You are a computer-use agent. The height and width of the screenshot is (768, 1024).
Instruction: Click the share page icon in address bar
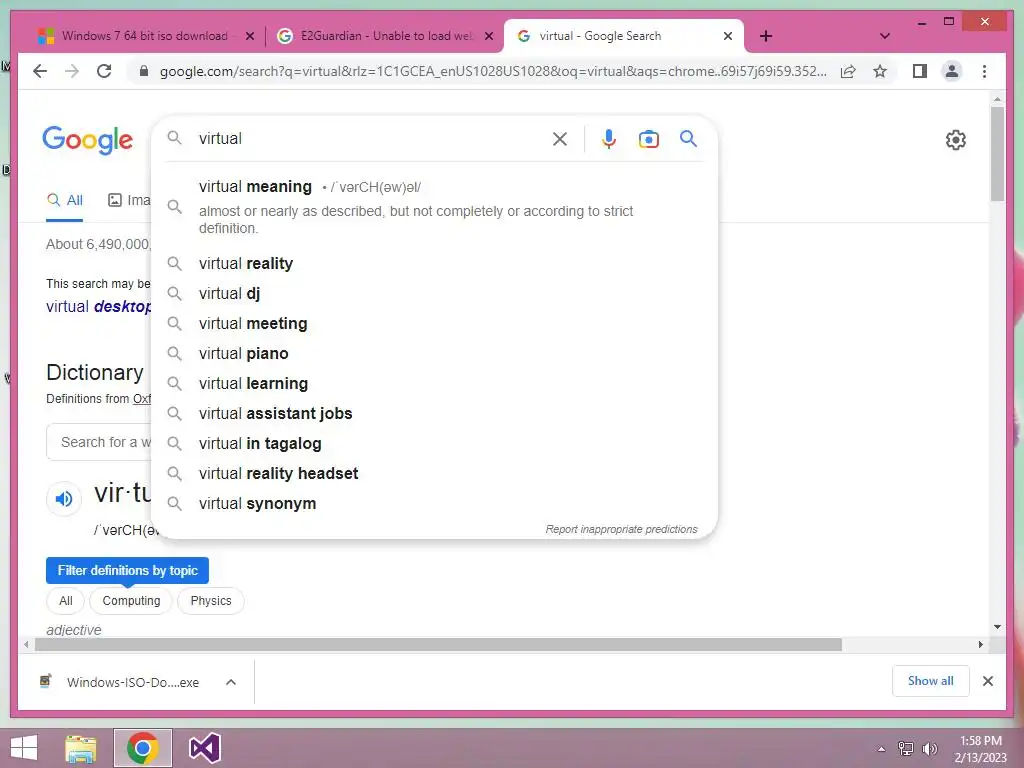848,71
